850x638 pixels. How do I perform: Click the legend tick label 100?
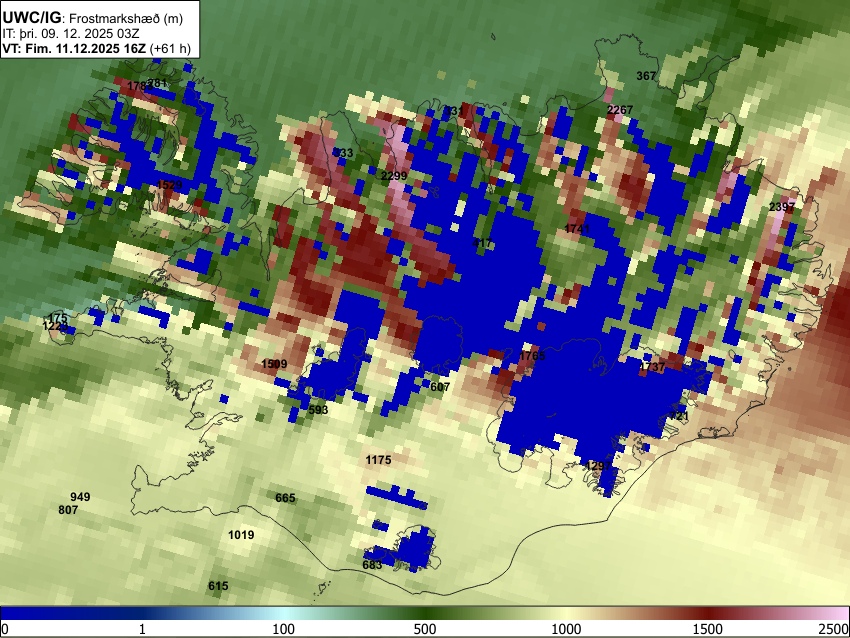(284, 629)
